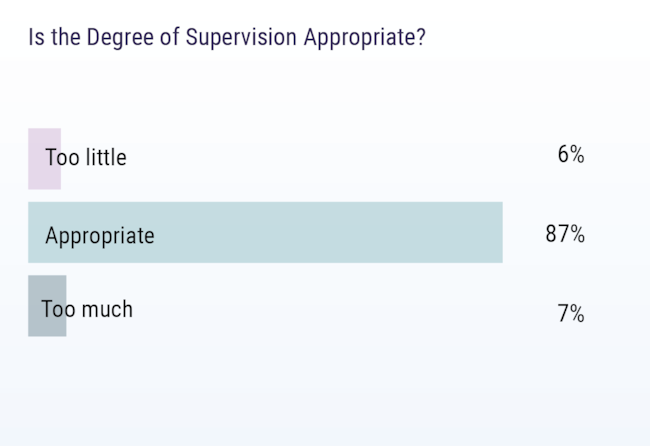Click the percent sign next to 7
Screen dimensions: 650x446
pyautogui.click(x=577, y=313)
